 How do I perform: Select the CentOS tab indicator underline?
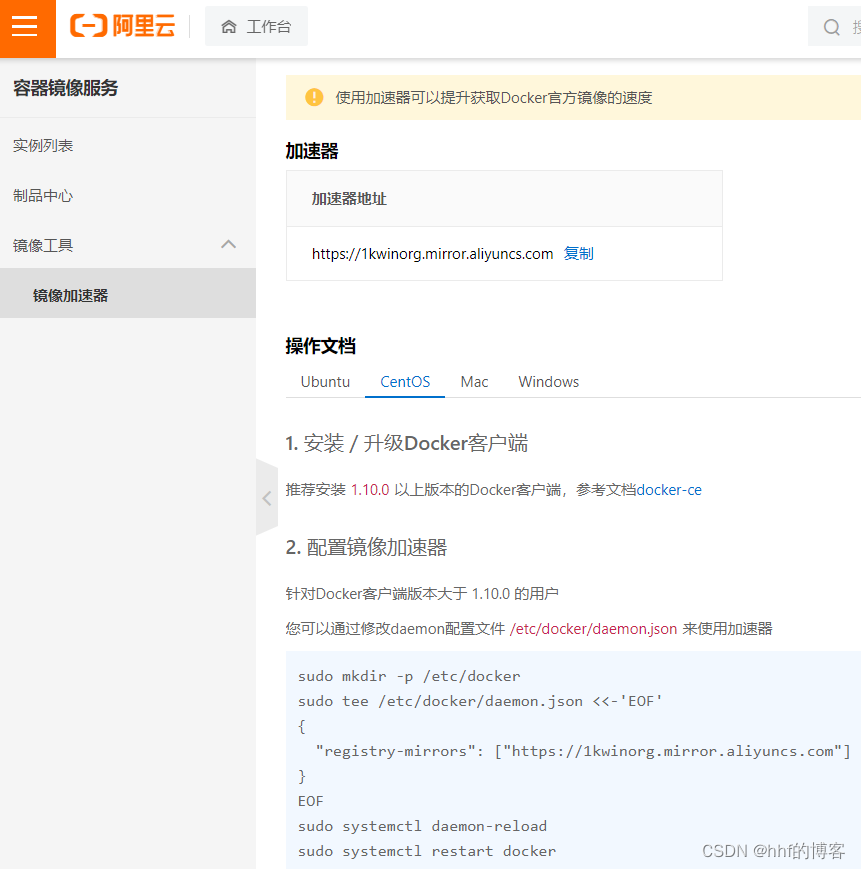[x=404, y=396]
